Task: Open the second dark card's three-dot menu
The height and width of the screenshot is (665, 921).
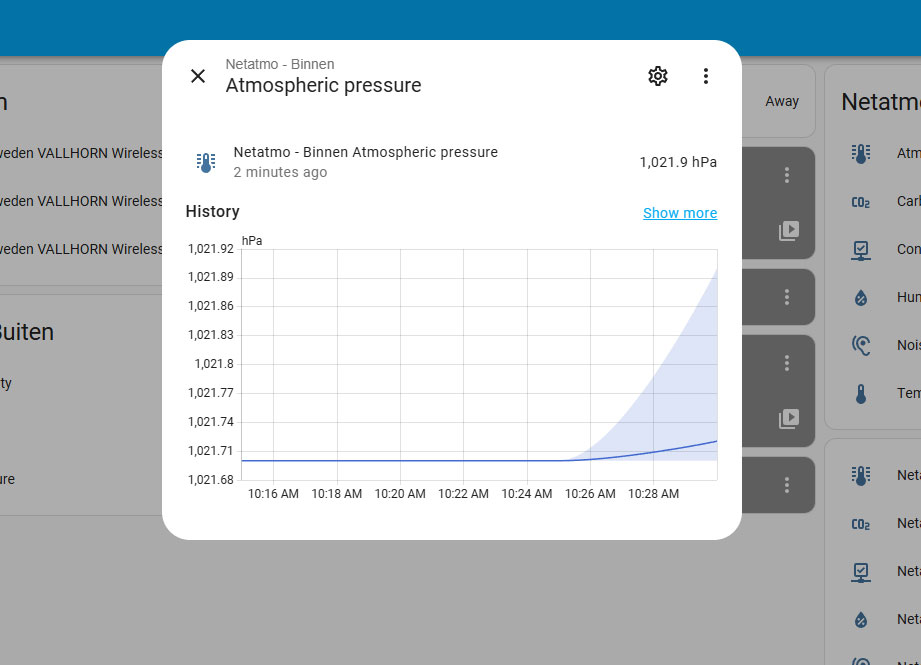Action: coord(786,297)
